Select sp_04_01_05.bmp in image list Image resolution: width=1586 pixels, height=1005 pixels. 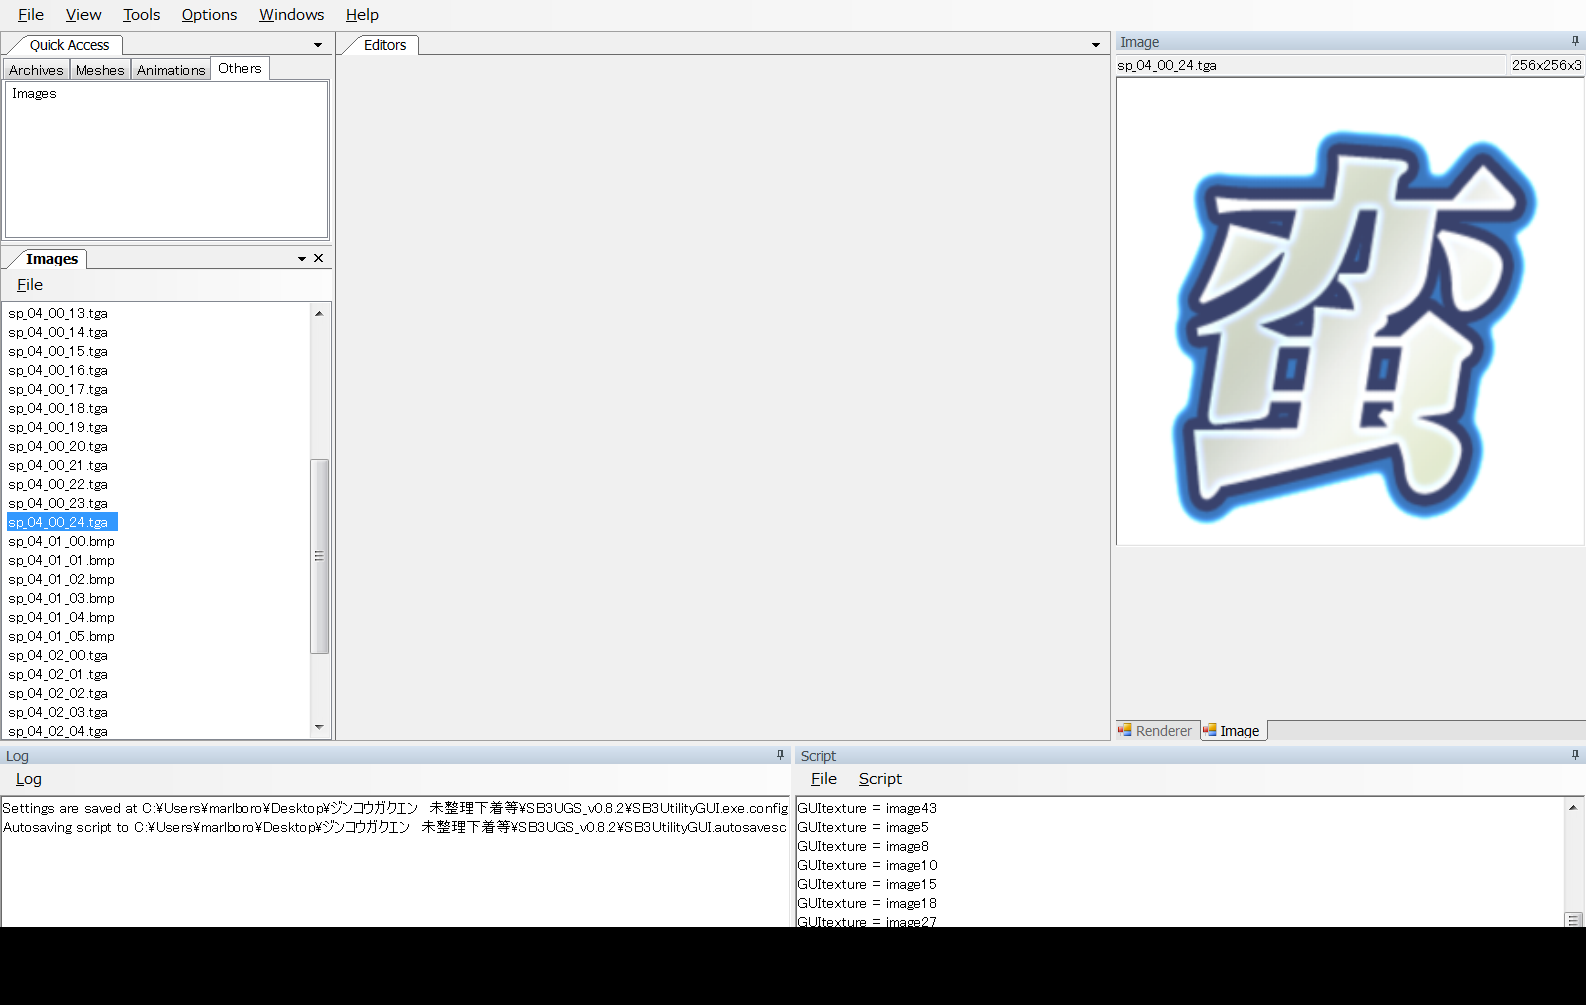click(x=62, y=636)
